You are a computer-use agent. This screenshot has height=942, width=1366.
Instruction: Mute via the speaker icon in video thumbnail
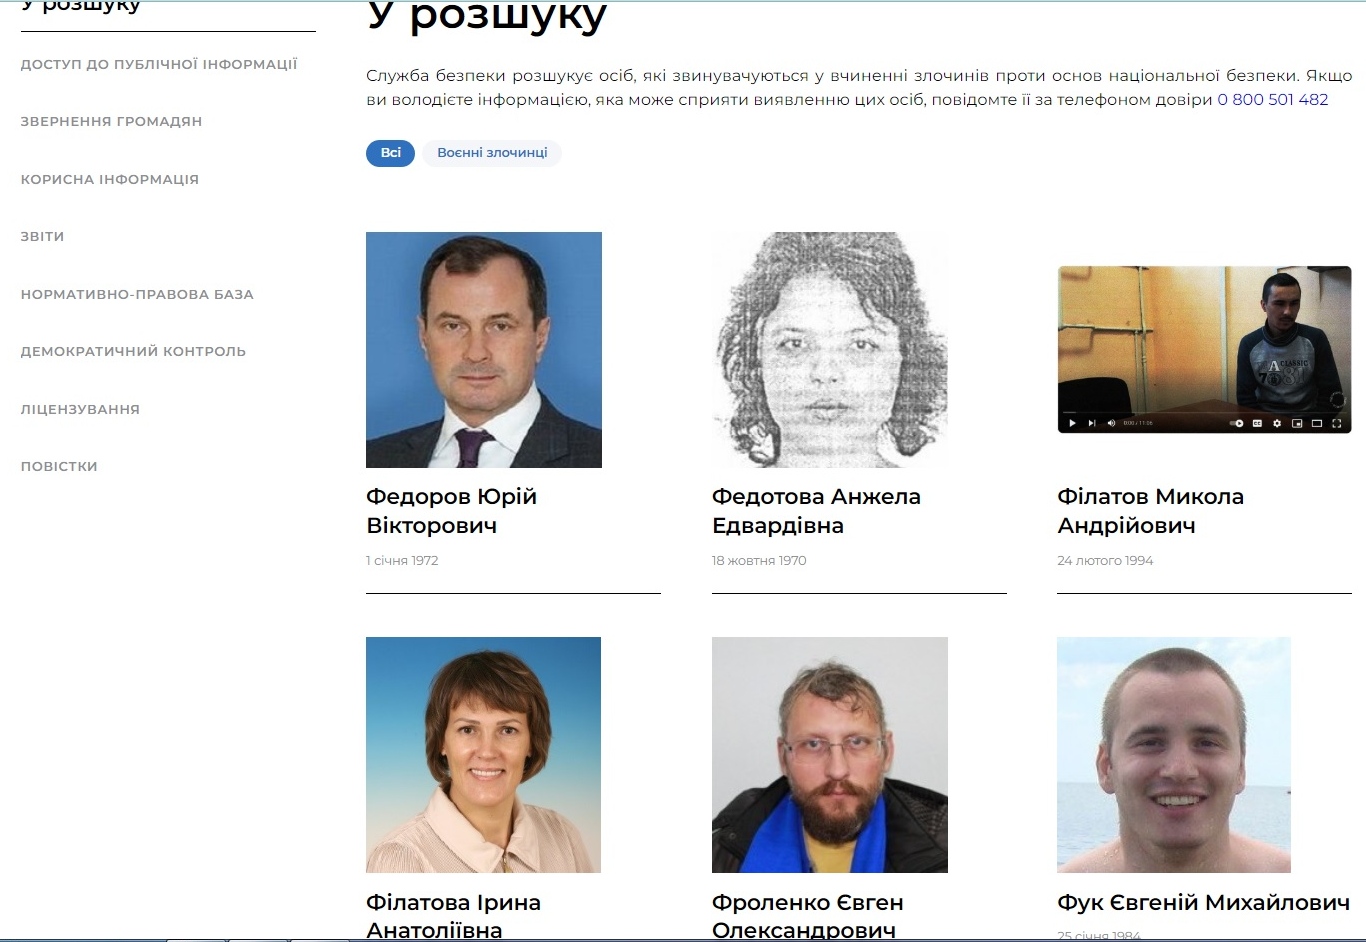tap(1111, 423)
